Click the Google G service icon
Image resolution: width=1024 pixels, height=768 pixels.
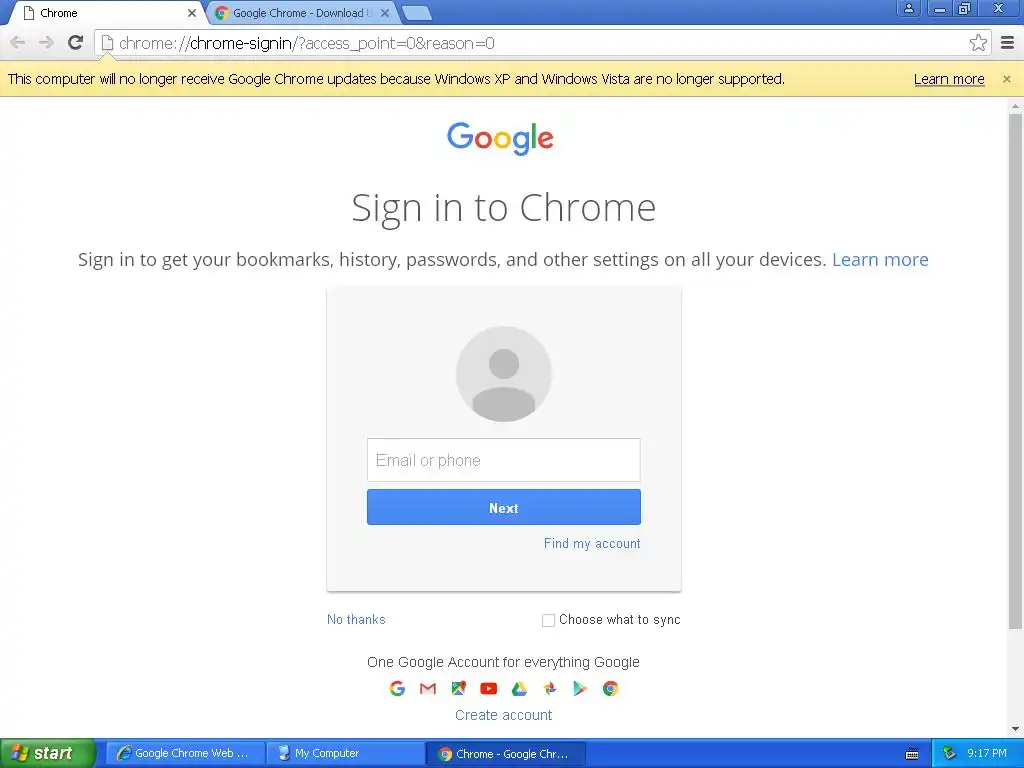397,688
